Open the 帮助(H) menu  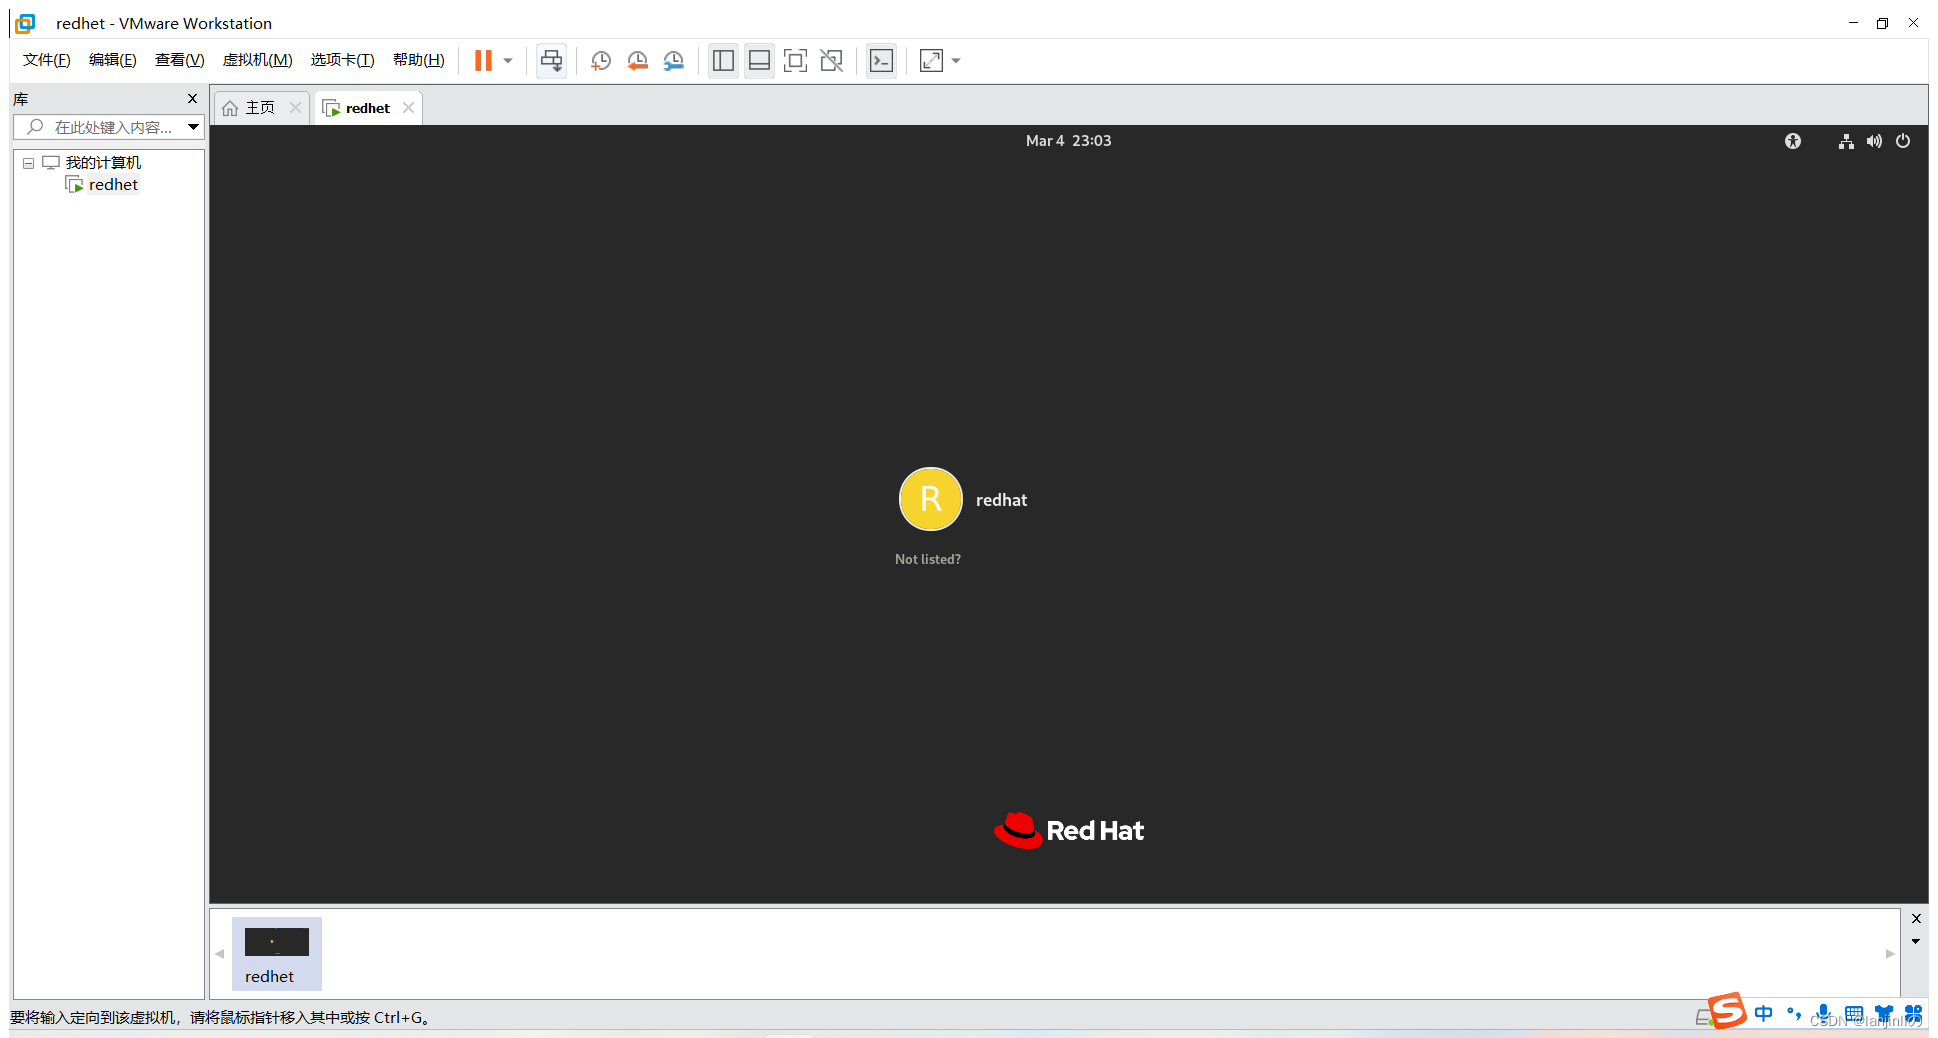(x=419, y=60)
